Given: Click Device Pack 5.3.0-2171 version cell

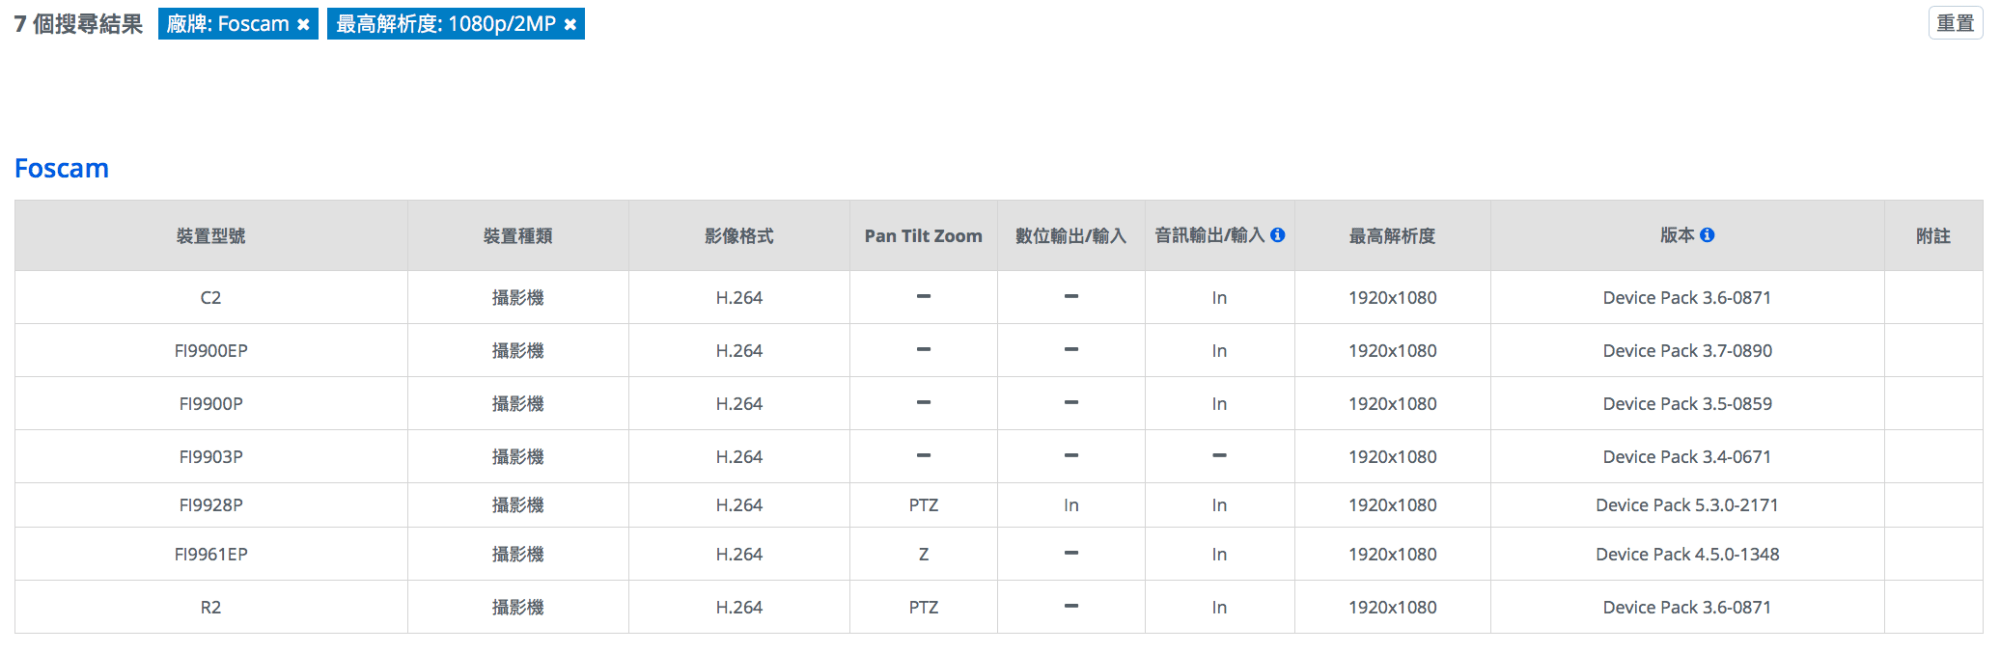Looking at the screenshot, I should [1686, 505].
